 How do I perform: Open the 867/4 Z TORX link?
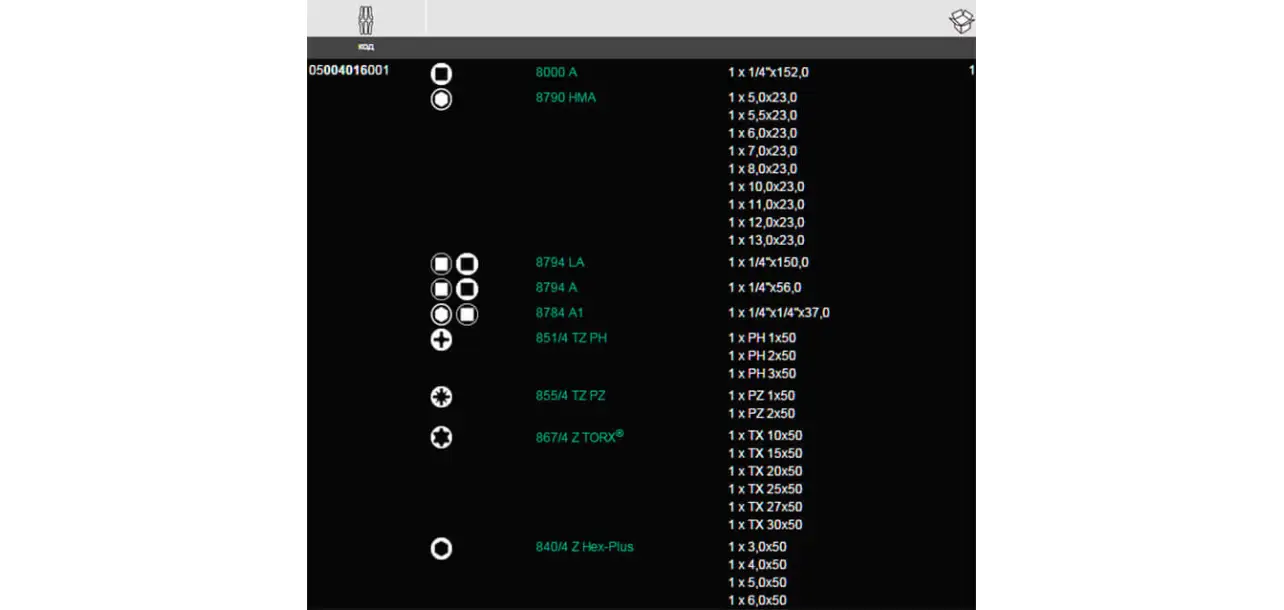[577, 437]
